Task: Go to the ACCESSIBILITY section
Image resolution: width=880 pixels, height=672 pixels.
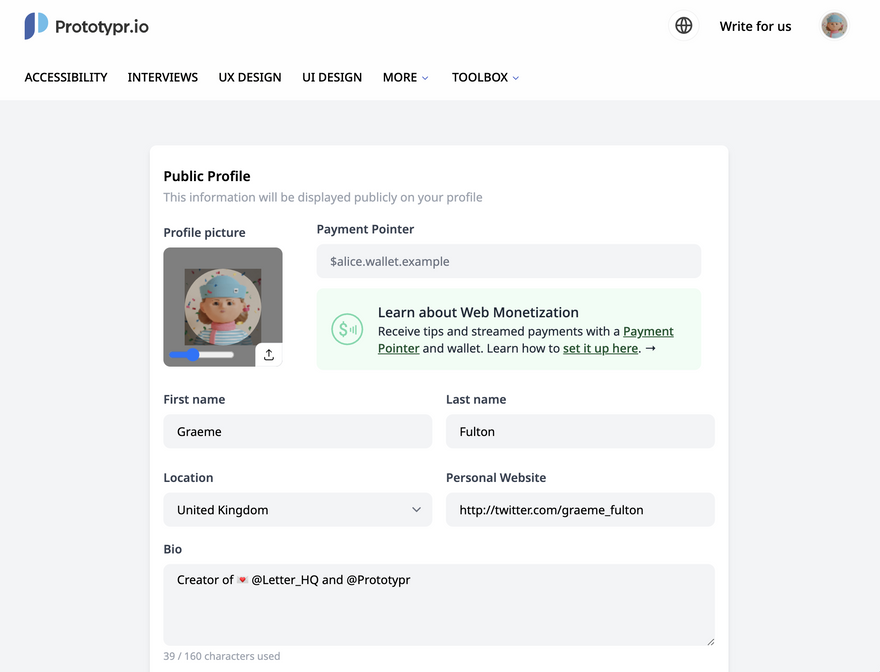Action: pos(66,77)
